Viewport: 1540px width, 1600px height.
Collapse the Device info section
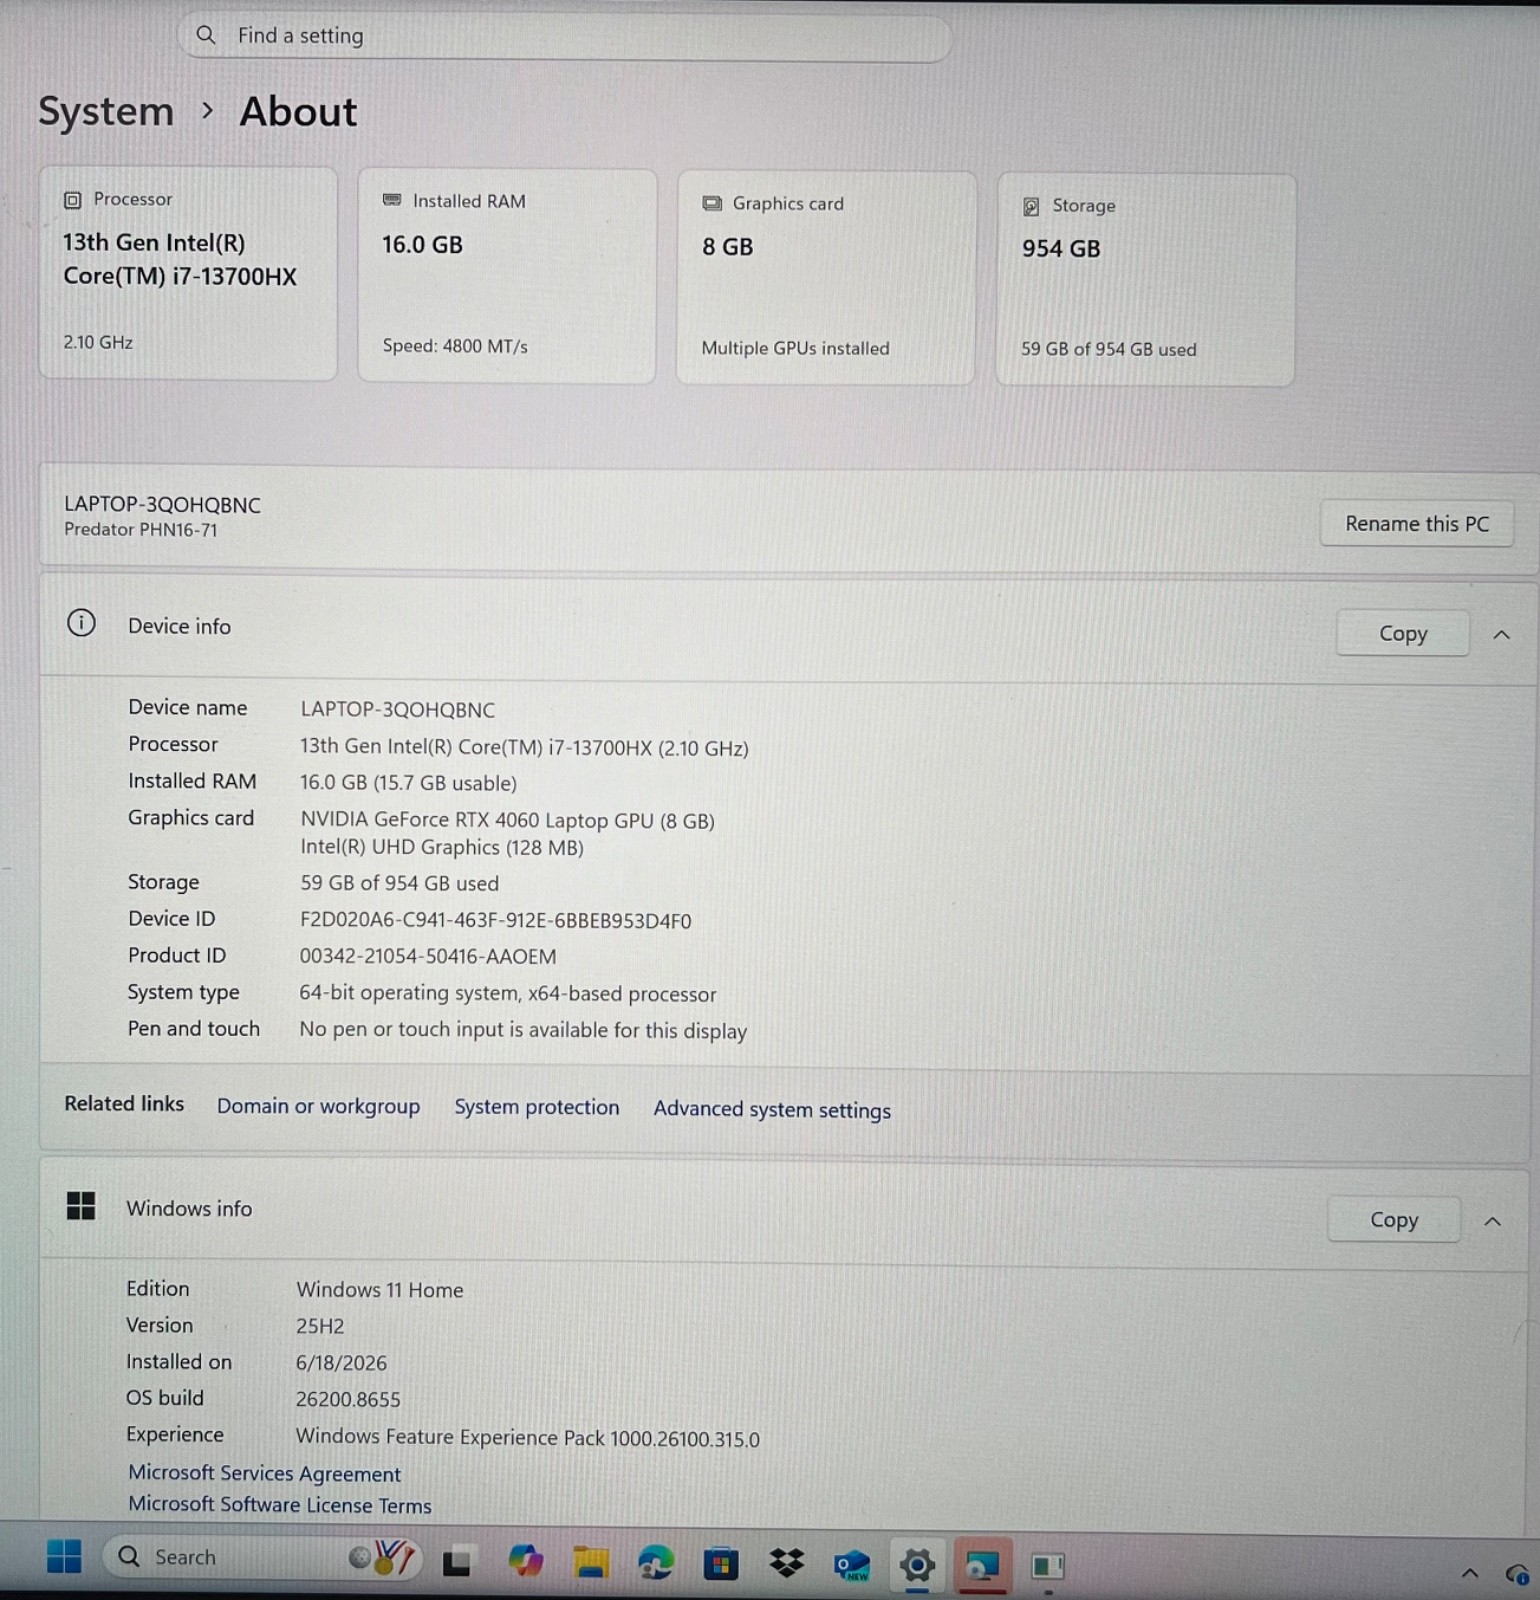pyautogui.click(x=1501, y=635)
